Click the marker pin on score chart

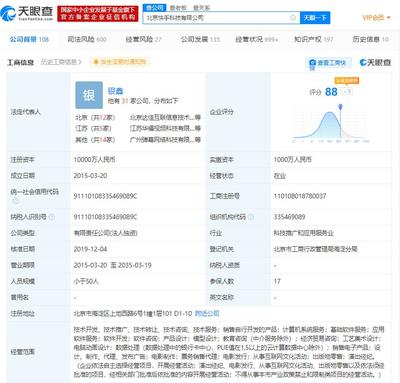(340, 107)
